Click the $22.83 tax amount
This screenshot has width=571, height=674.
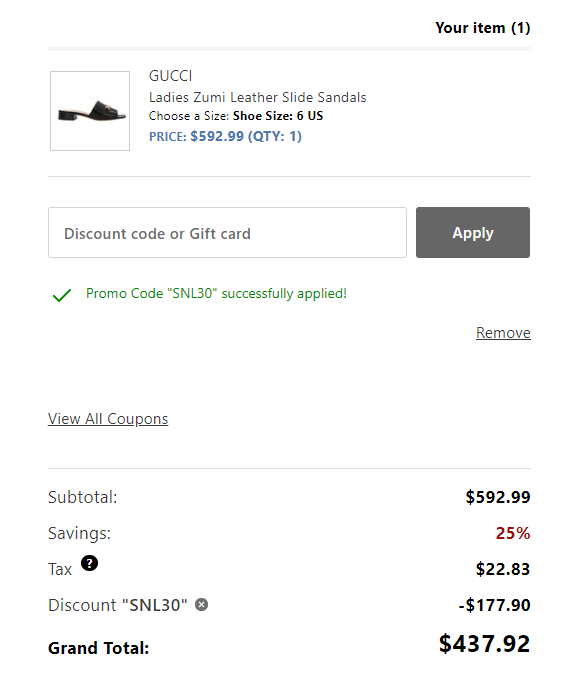click(503, 569)
